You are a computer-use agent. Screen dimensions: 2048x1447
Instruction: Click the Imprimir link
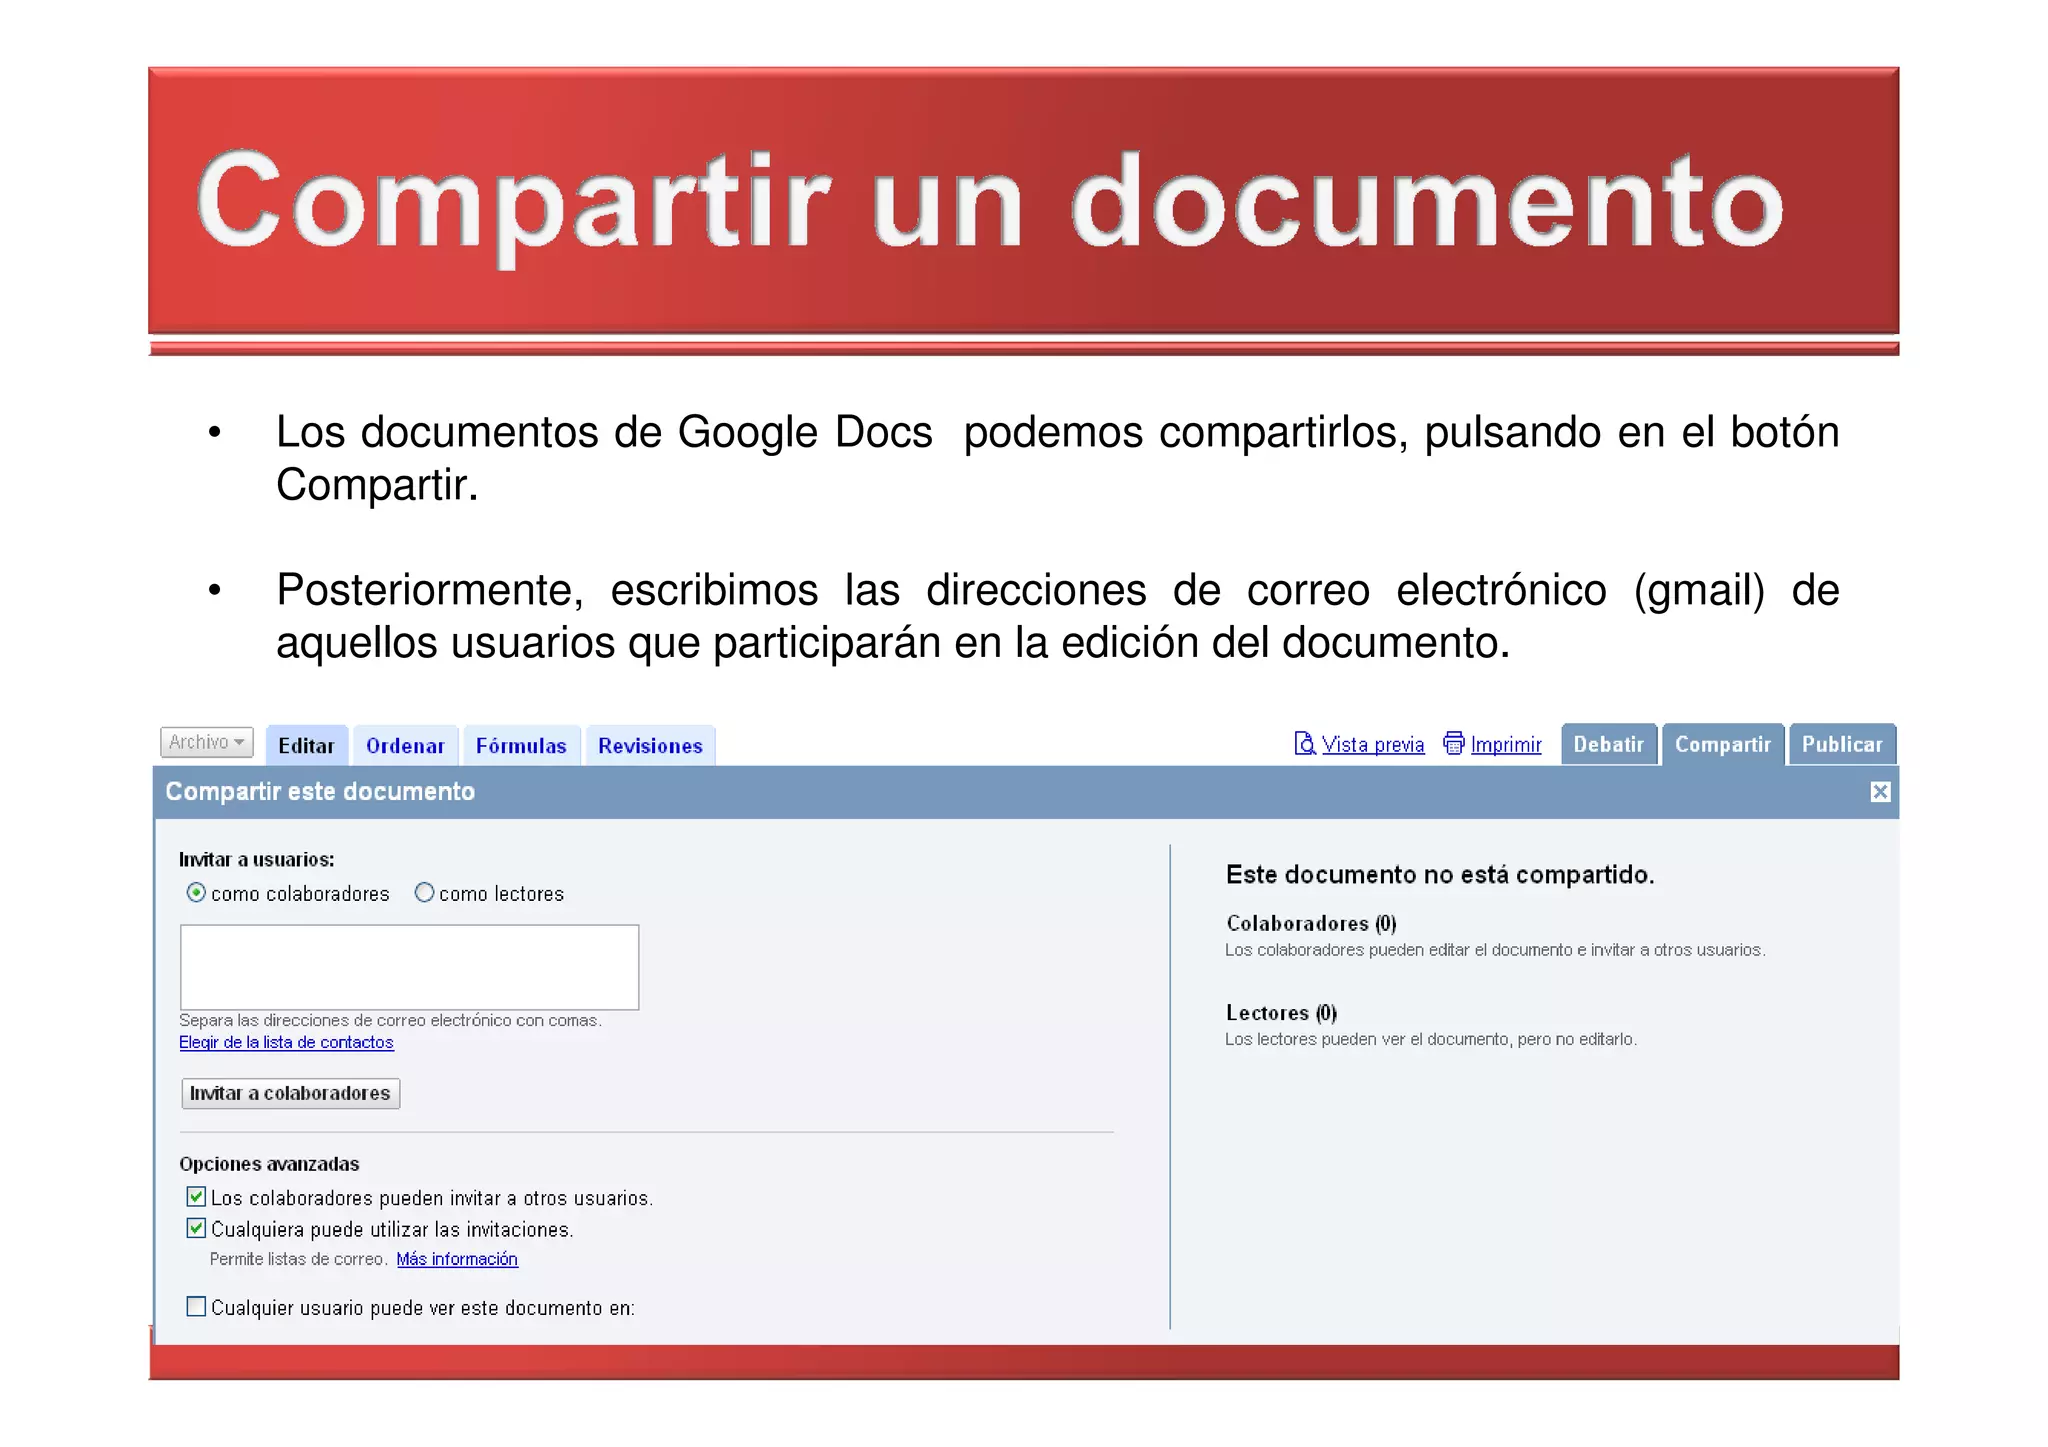click(1506, 744)
